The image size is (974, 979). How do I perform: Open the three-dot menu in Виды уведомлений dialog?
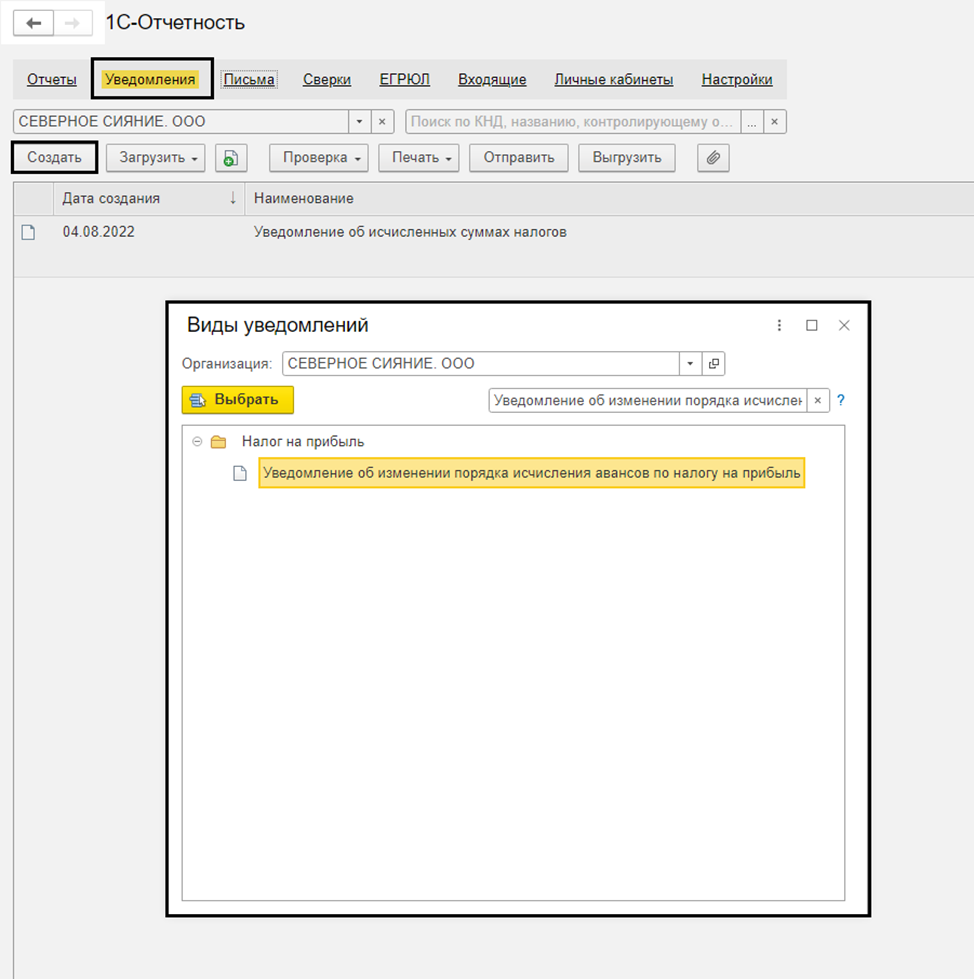point(779,325)
